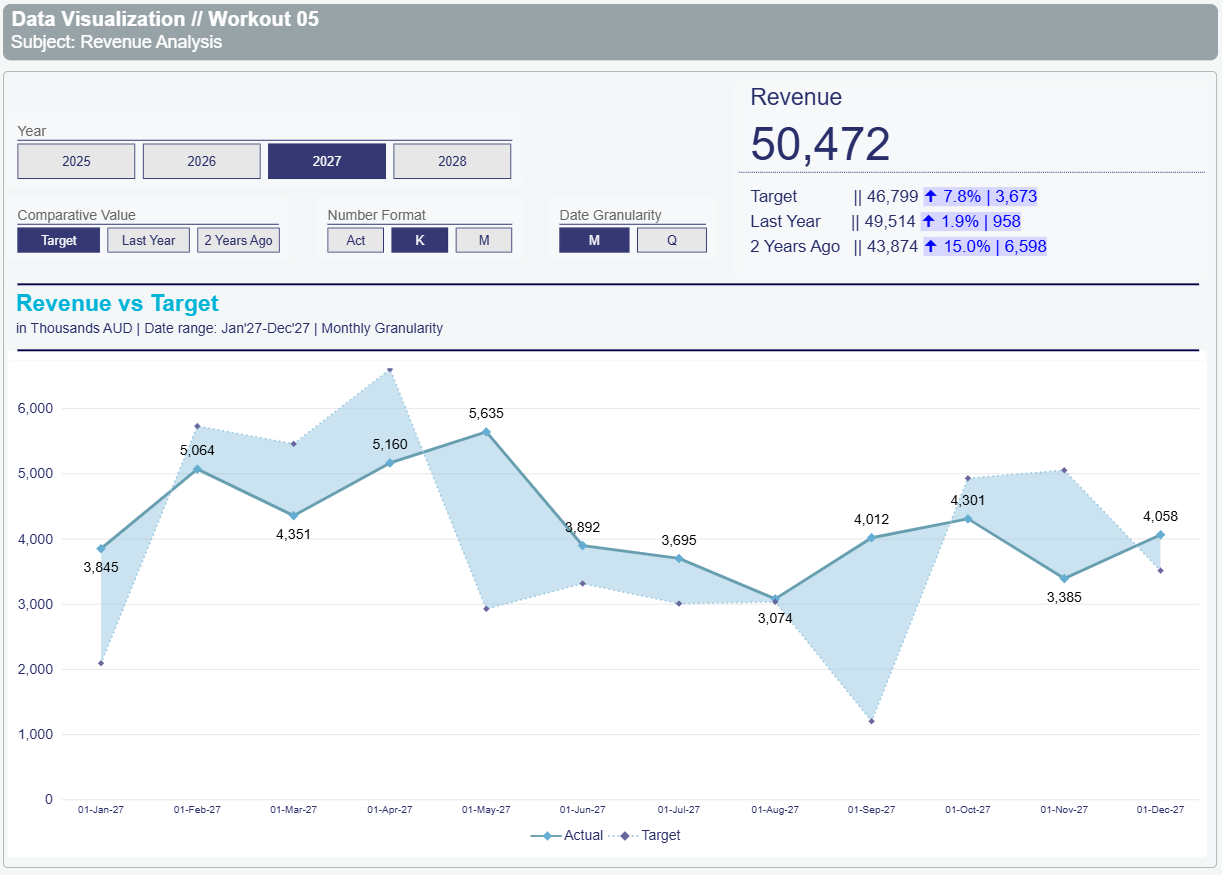Click the Target legend entry
The height and width of the screenshot is (875, 1222).
point(644,835)
